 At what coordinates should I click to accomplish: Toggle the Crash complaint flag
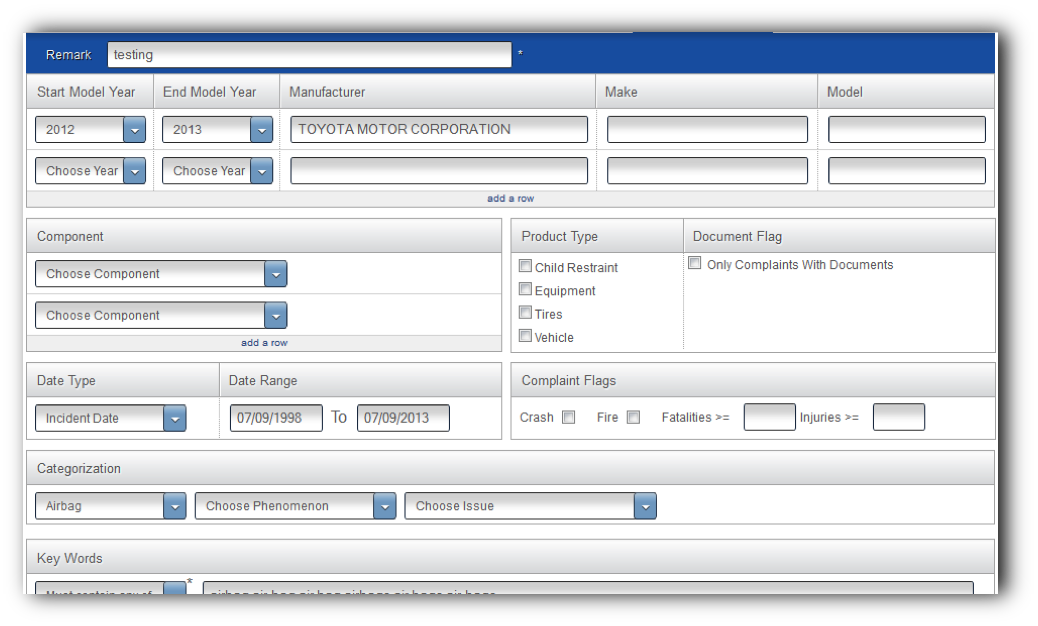tap(568, 417)
